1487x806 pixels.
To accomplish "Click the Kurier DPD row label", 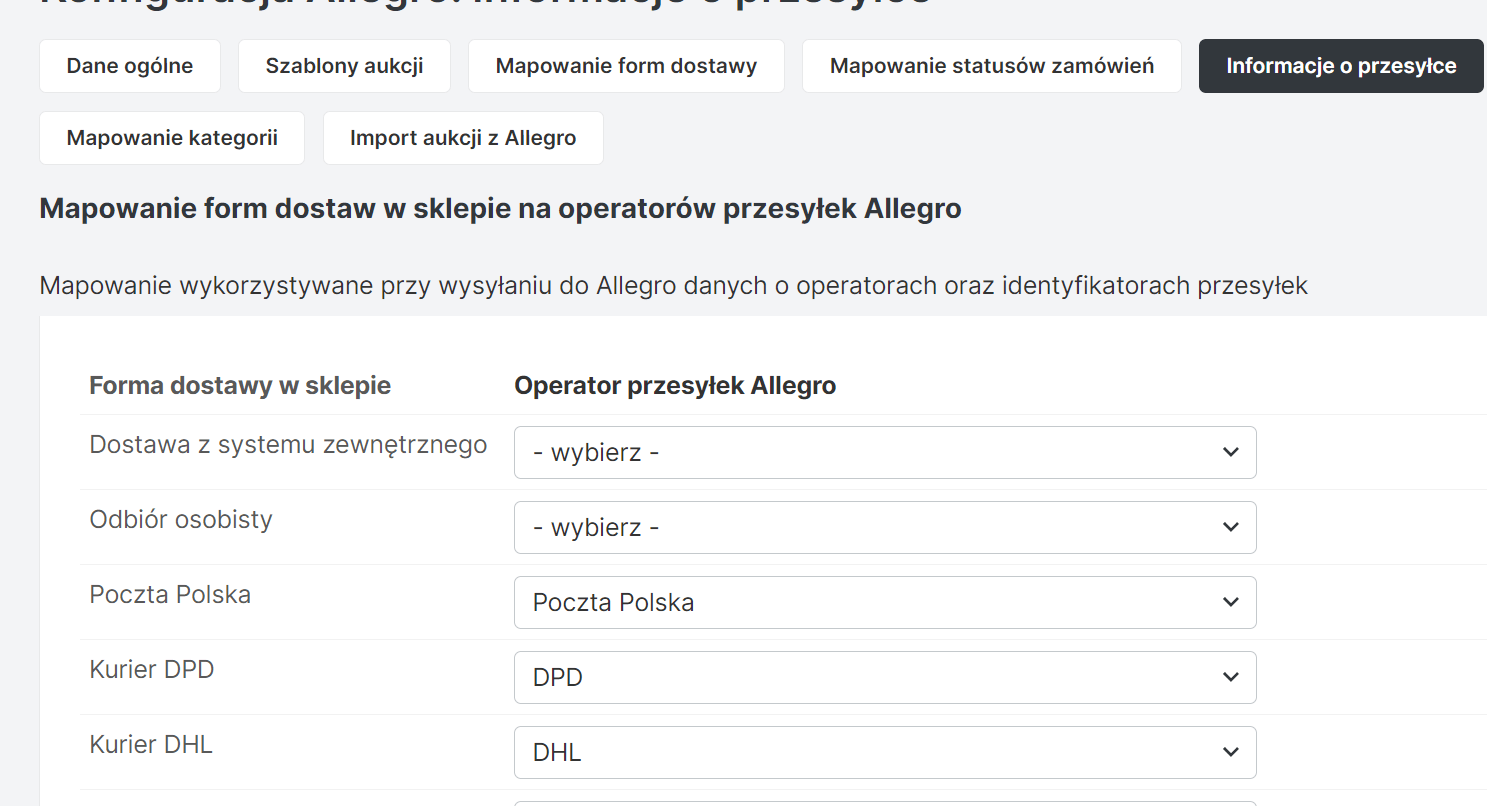I will 152,670.
